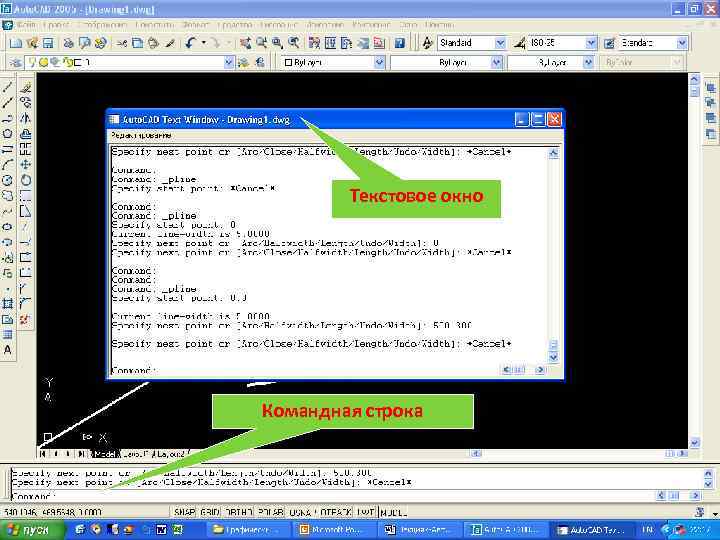Screen dimensions: 720x540
Task: Select the Erase modify tool
Action: 25,87
